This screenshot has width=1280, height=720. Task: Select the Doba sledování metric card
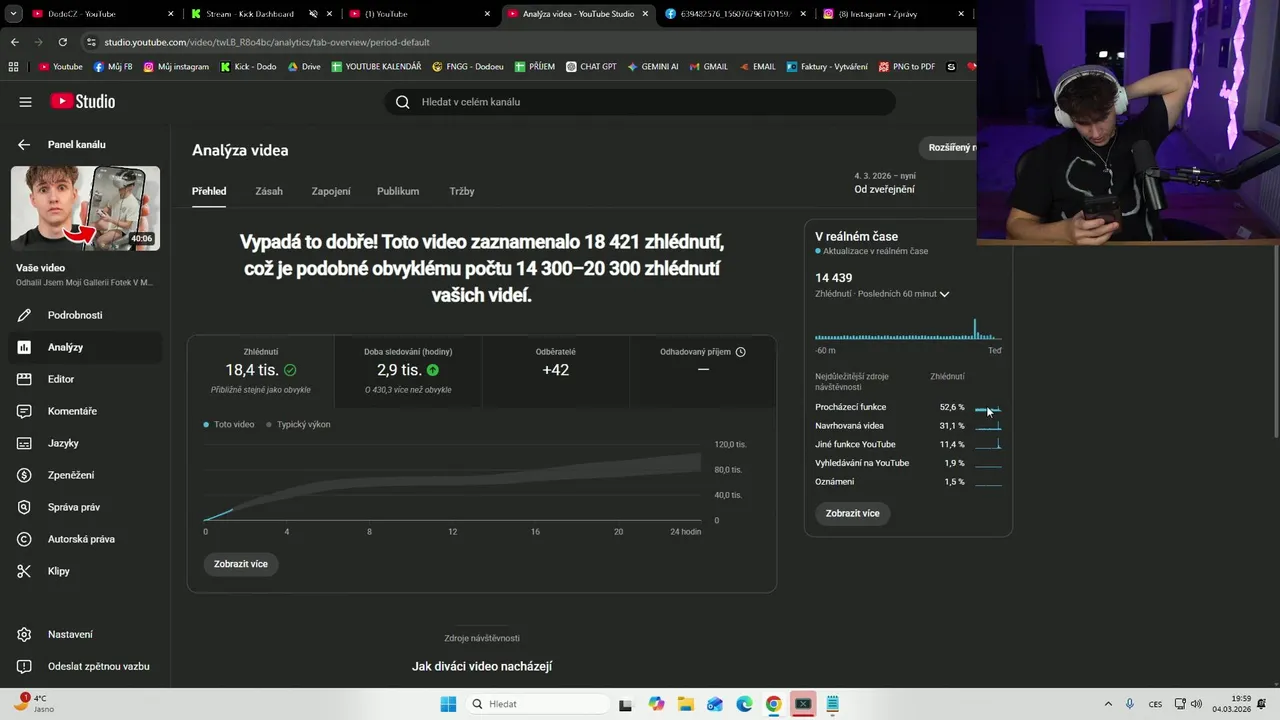pyautogui.click(x=408, y=371)
